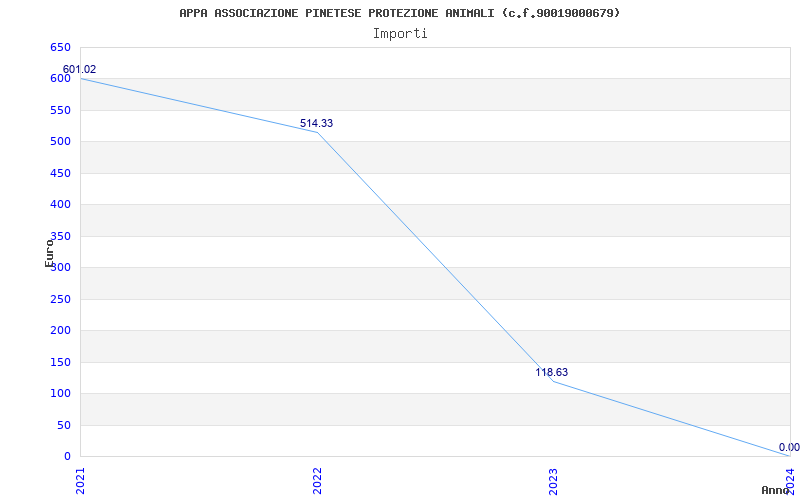Click the 650 y-axis tick label
This screenshot has height=500, width=800.
coord(60,47)
